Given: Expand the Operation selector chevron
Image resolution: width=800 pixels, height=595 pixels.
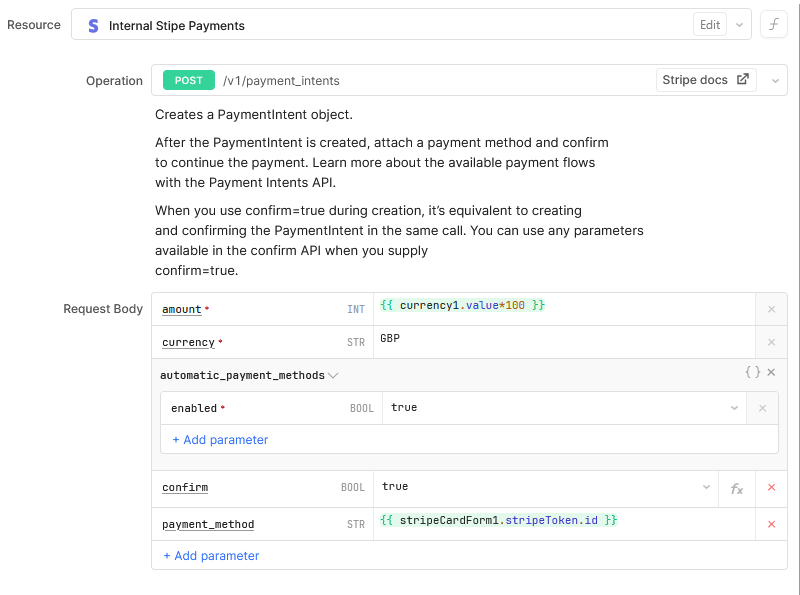Looking at the screenshot, I should tap(774, 81).
